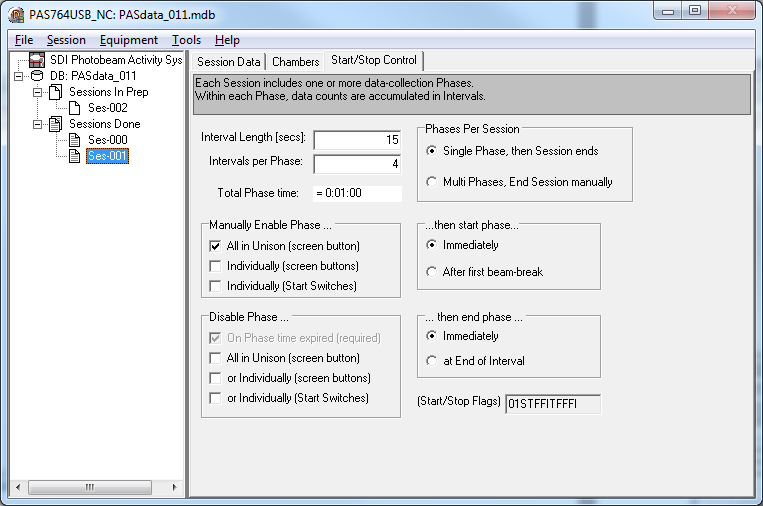Screen dimensions: 763x506
Task: Click the Sessions Done folder icon
Action: pos(56,124)
